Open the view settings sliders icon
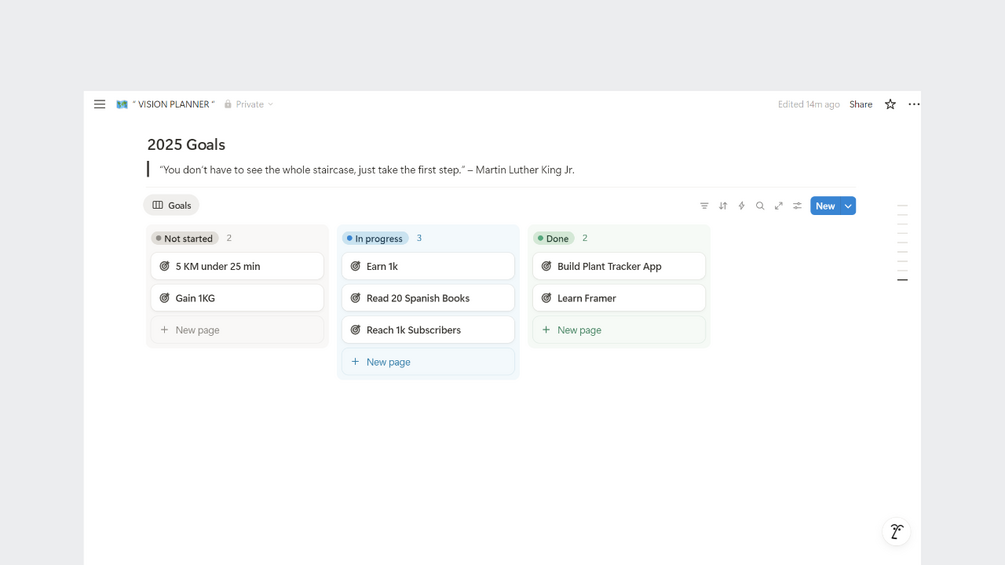The image size is (1005, 565). 797,206
